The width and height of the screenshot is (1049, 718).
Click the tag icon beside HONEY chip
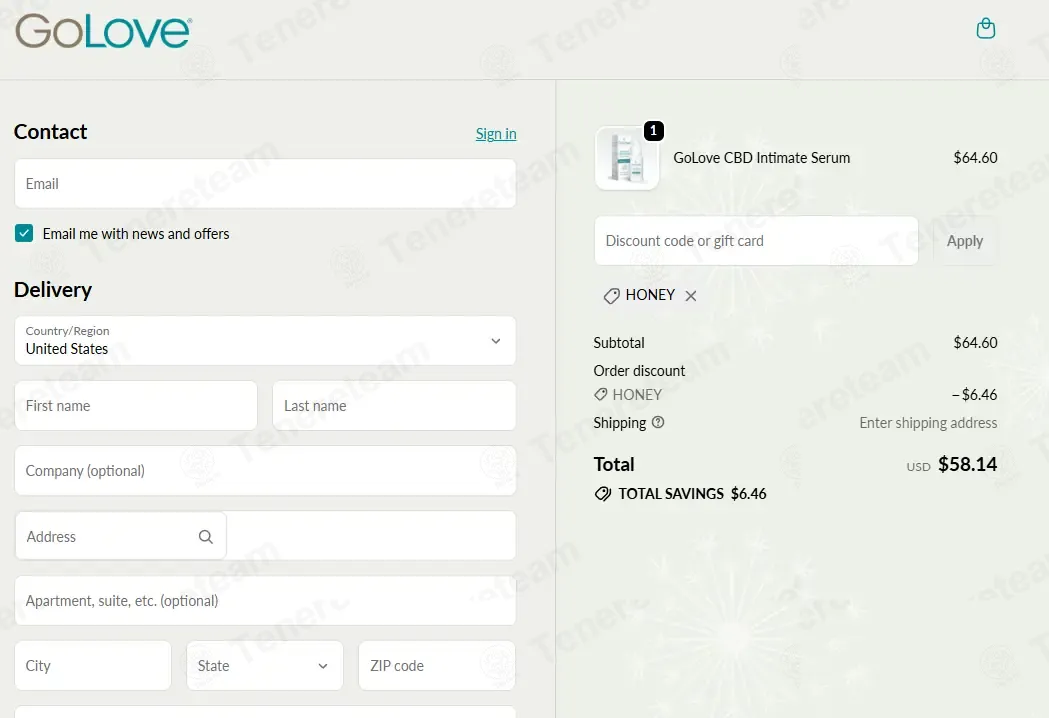tap(611, 296)
